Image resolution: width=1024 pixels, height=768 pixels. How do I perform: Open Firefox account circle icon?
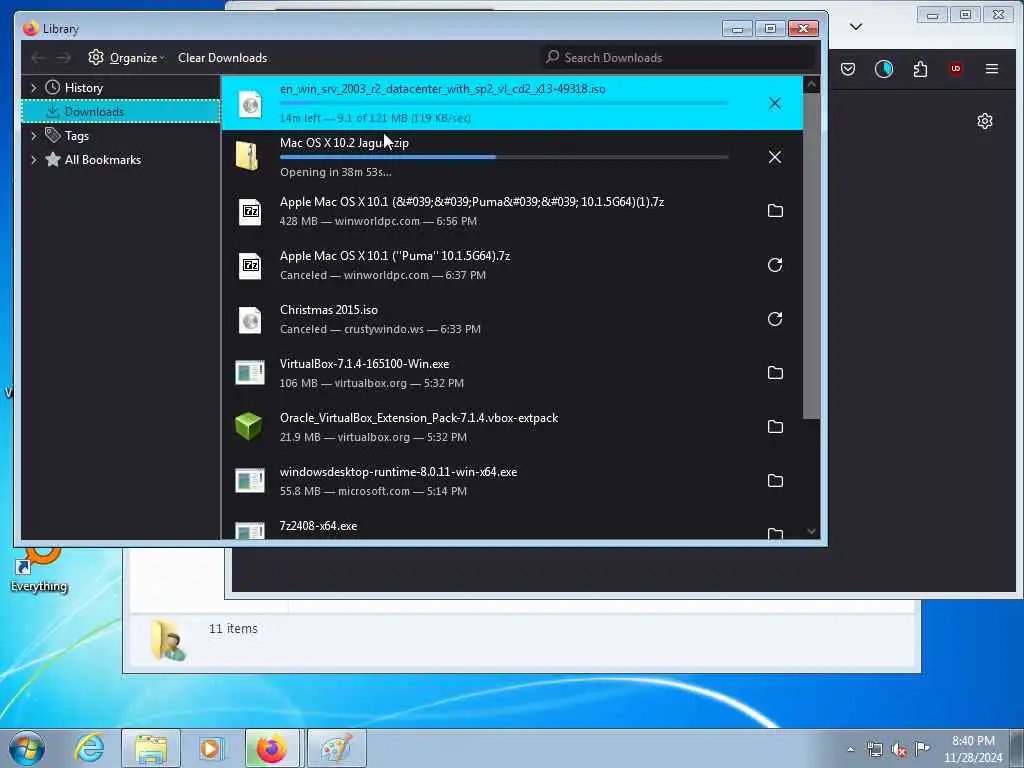(x=884, y=69)
